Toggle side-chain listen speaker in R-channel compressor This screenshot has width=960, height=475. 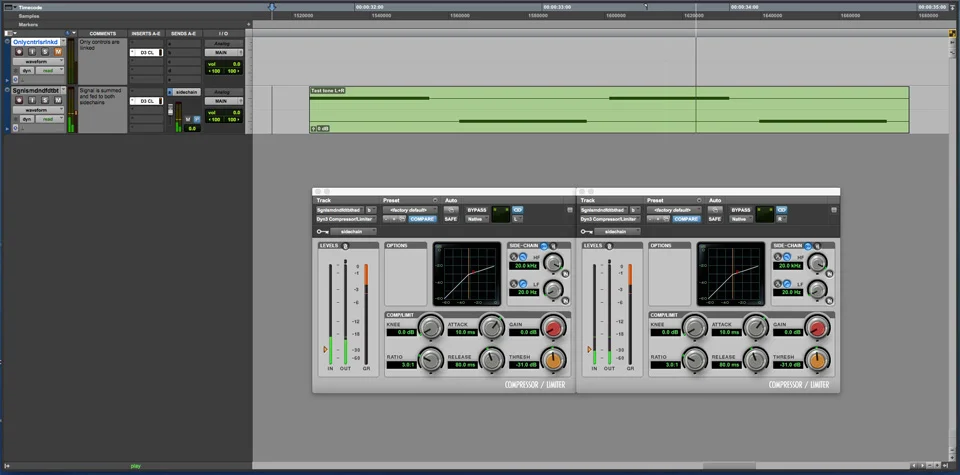(817, 245)
